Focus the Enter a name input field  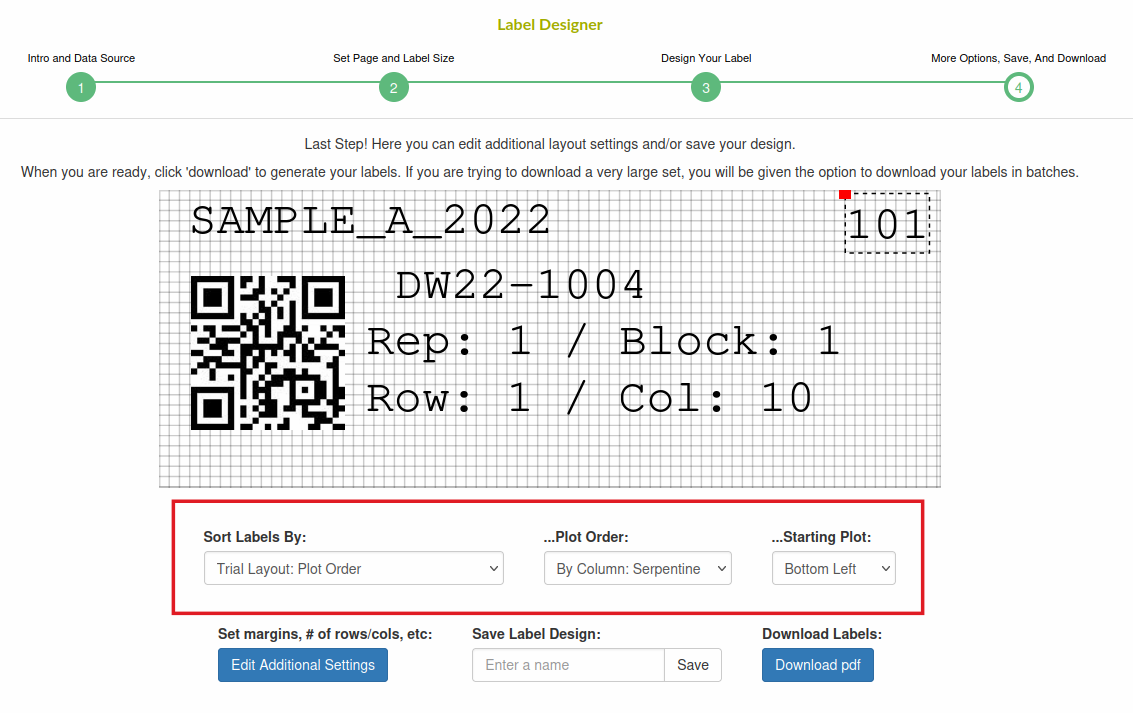[568, 665]
